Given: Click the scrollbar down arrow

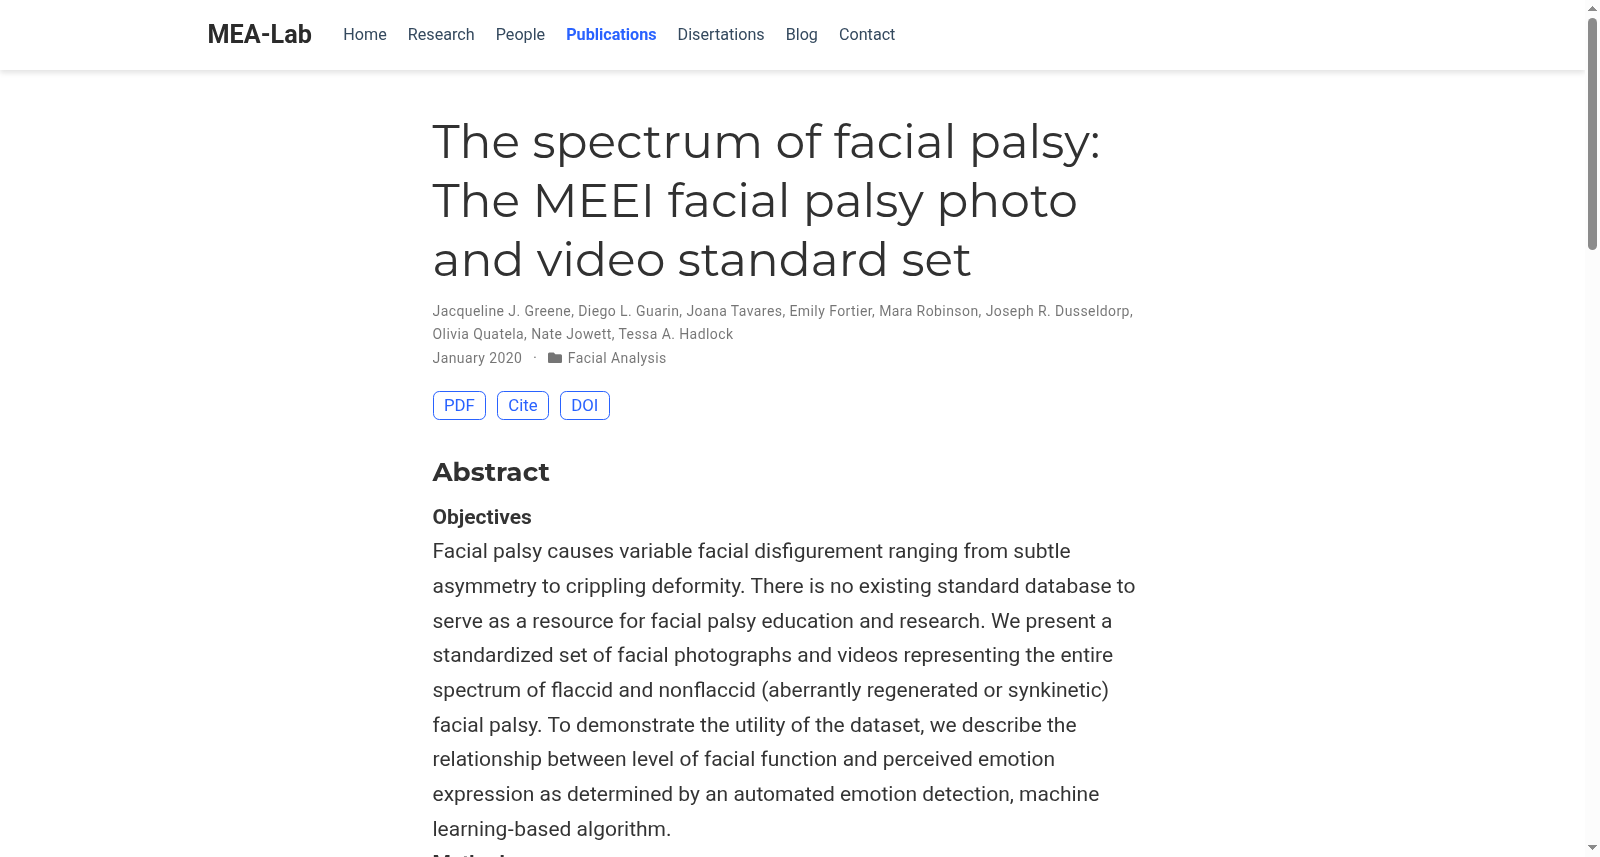Looking at the screenshot, I should tap(1592, 849).
